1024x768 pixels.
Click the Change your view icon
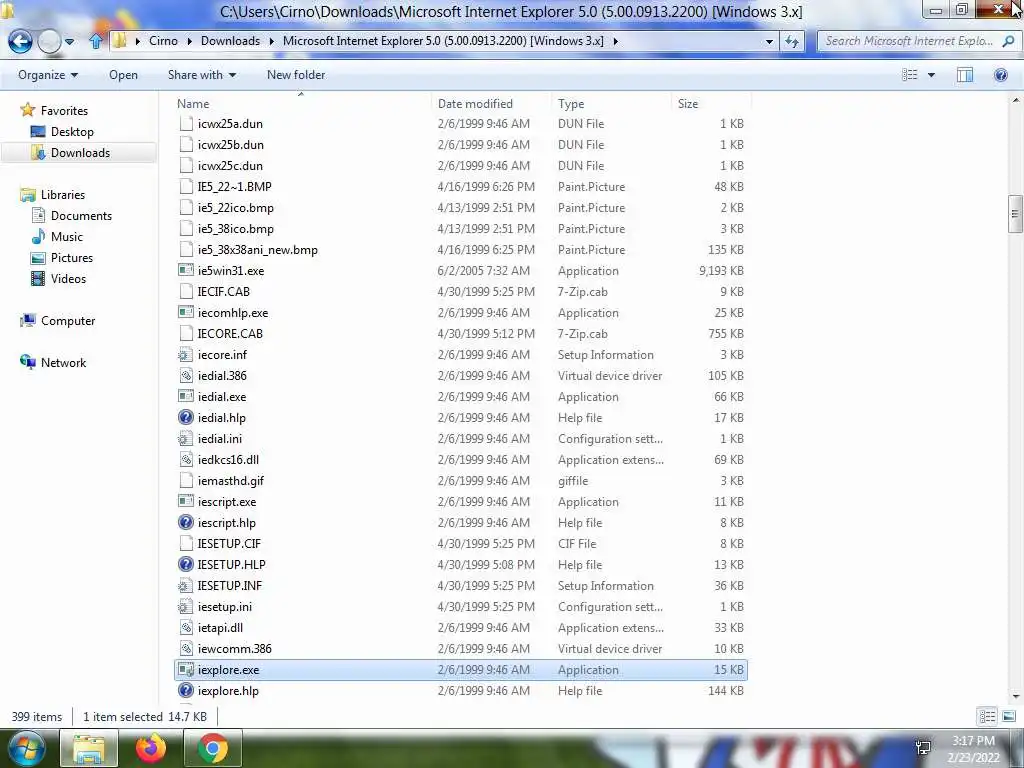[x=910, y=75]
